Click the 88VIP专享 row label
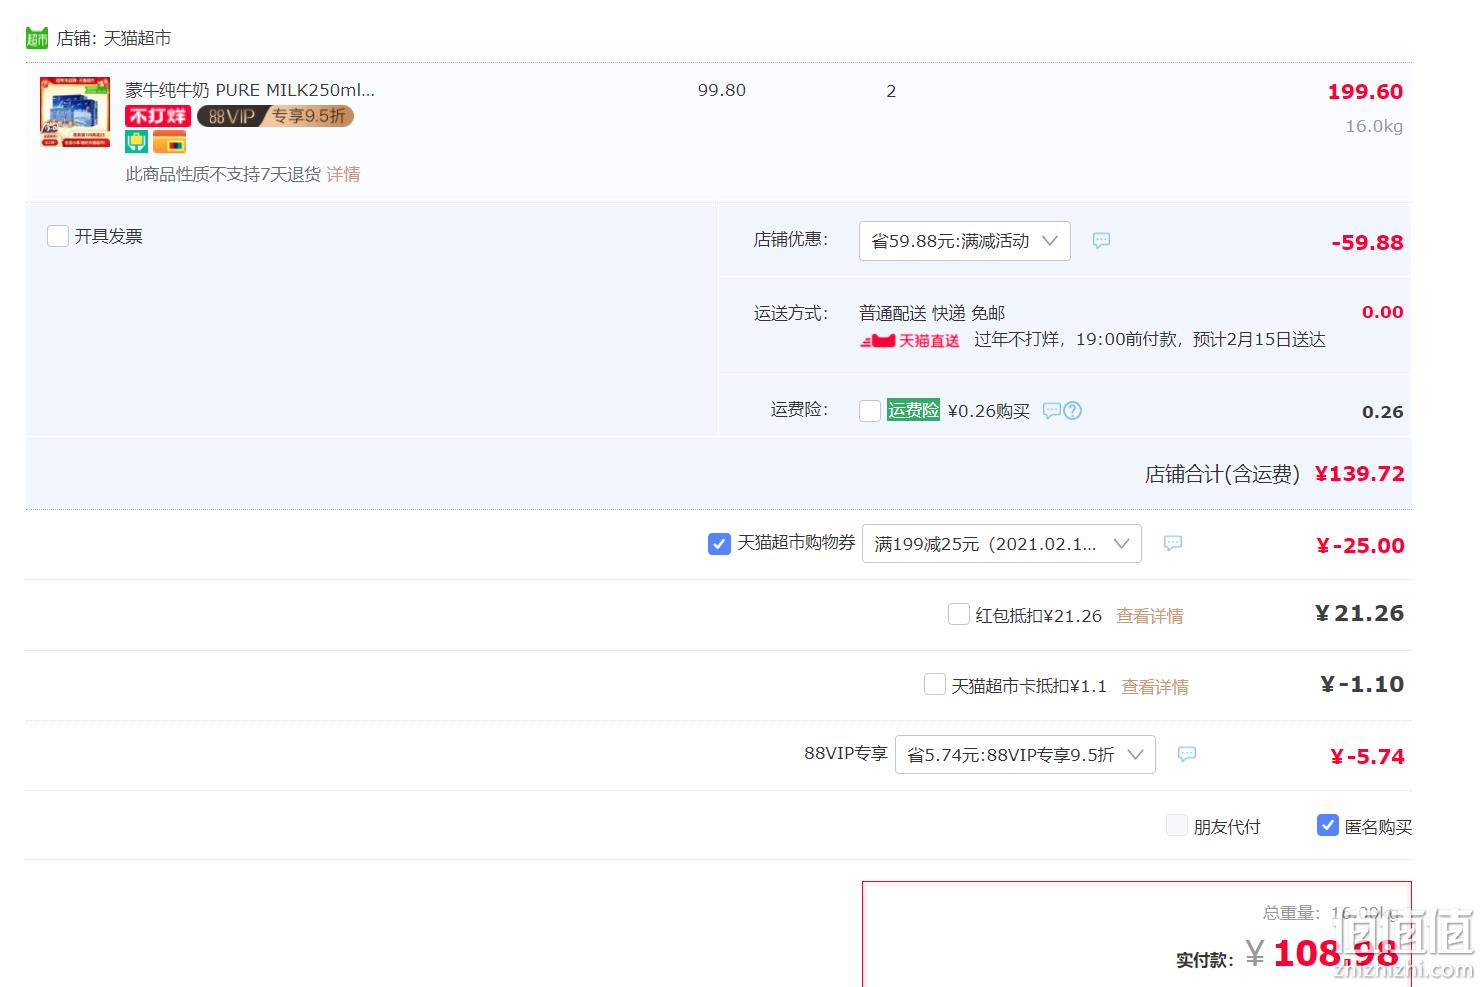The image size is (1483, 987). (846, 753)
